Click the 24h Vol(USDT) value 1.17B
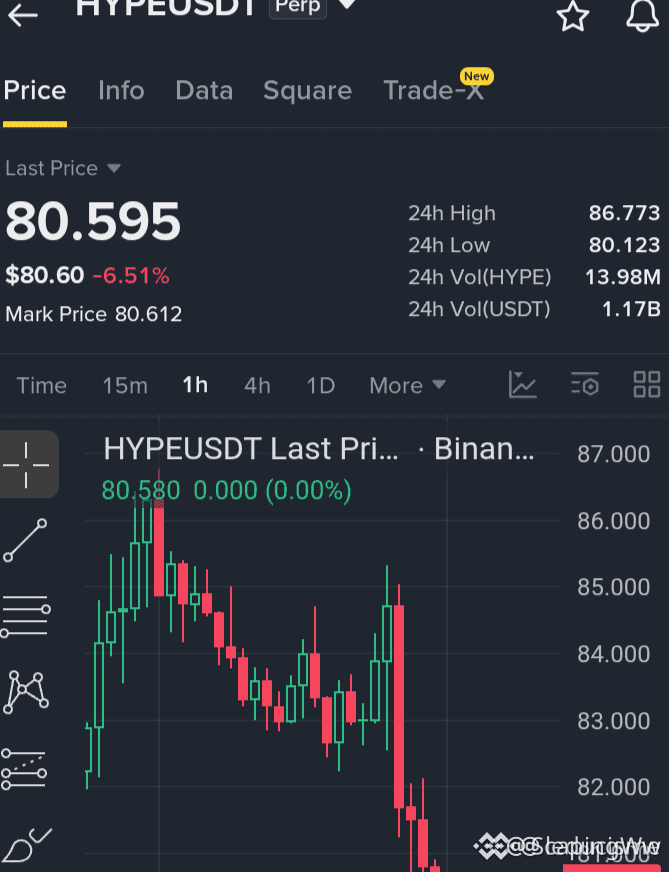 click(x=631, y=309)
